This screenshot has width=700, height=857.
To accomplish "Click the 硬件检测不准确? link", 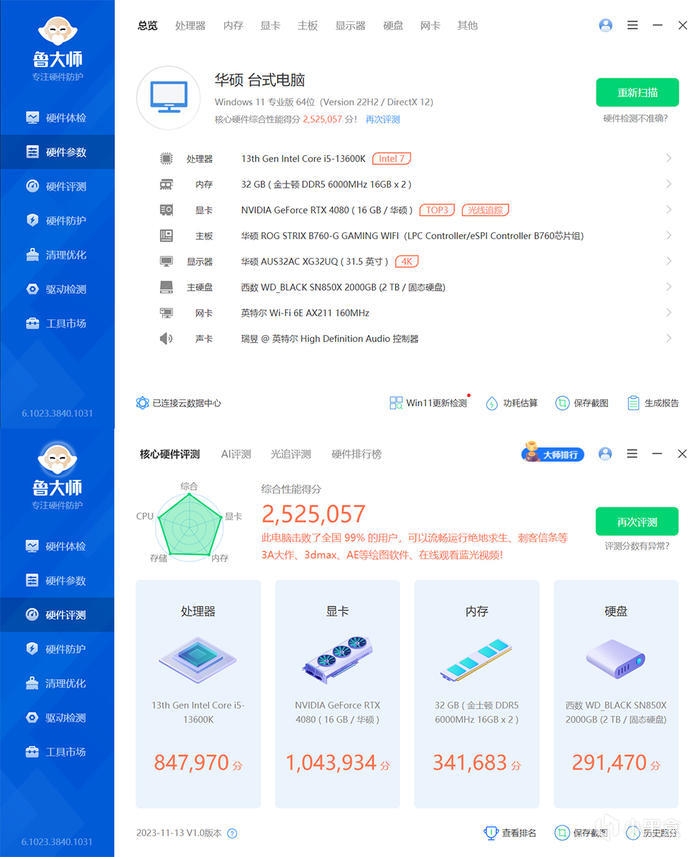I will [636, 118].
